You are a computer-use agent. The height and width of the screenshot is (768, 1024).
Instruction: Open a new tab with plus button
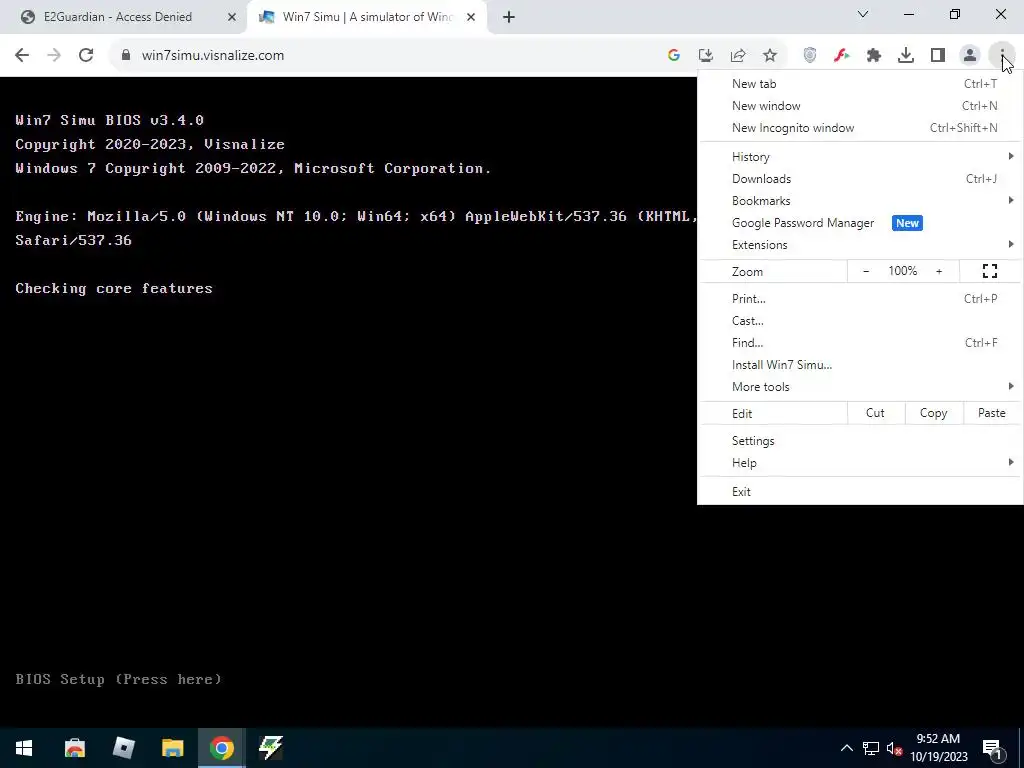509,17
